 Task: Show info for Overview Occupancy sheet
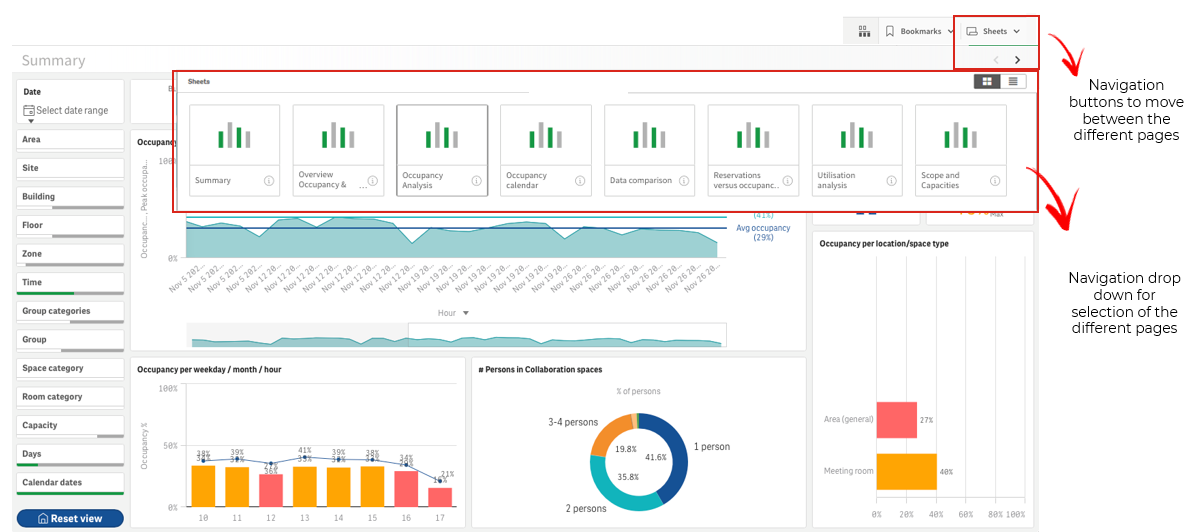[373, 181]
